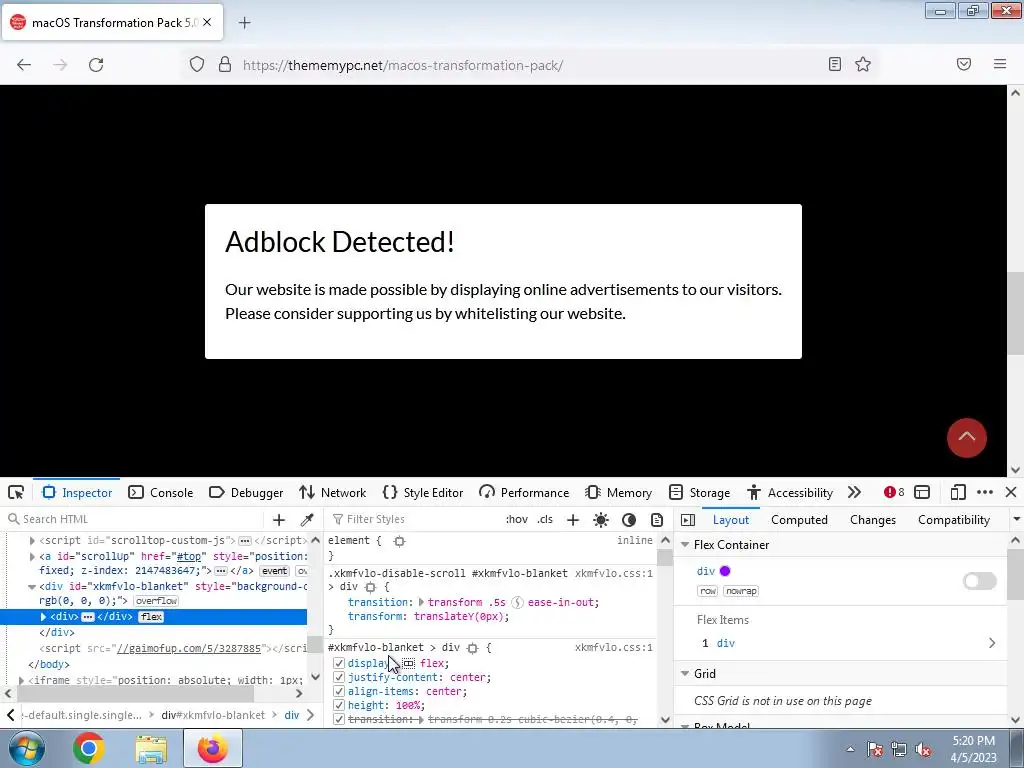The height and width of the screenshot is (768, 1024).
Task: Expand the scrollUp anchor node
Action: click(x=32, y=556)
